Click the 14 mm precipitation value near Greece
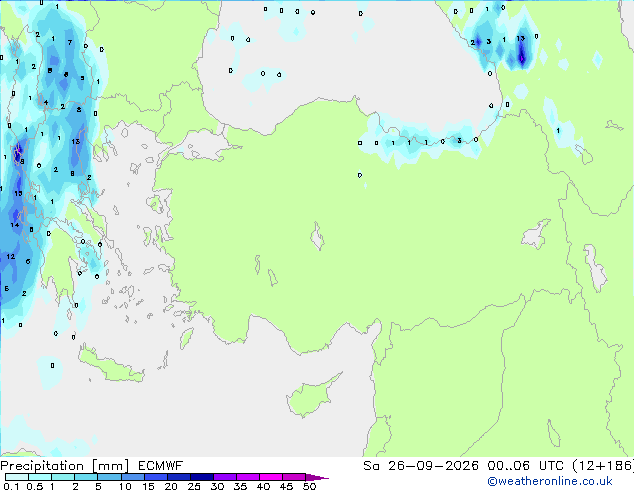634x490 pixels. coord(15,225)
